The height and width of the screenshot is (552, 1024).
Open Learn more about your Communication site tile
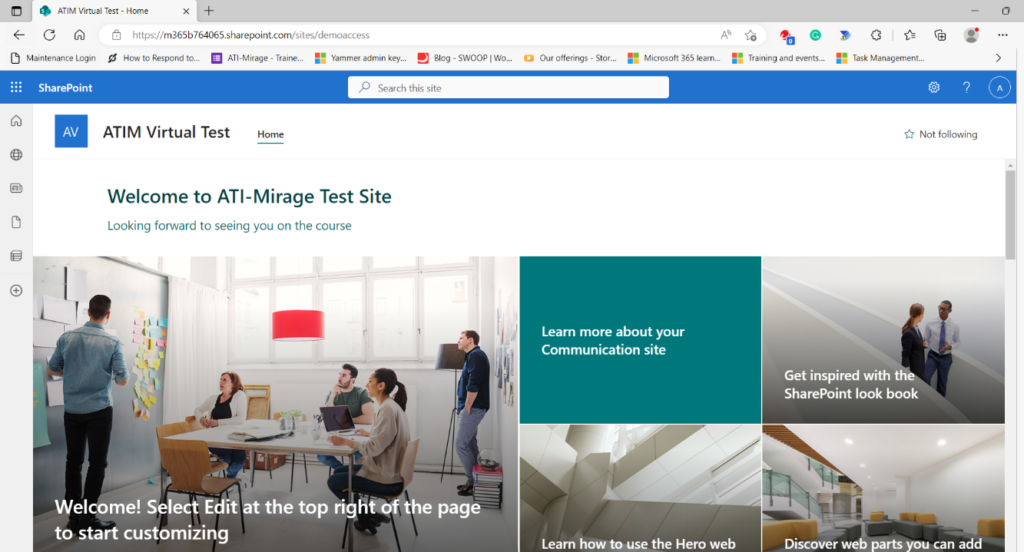pyautogui.click(x=640, y=340)
